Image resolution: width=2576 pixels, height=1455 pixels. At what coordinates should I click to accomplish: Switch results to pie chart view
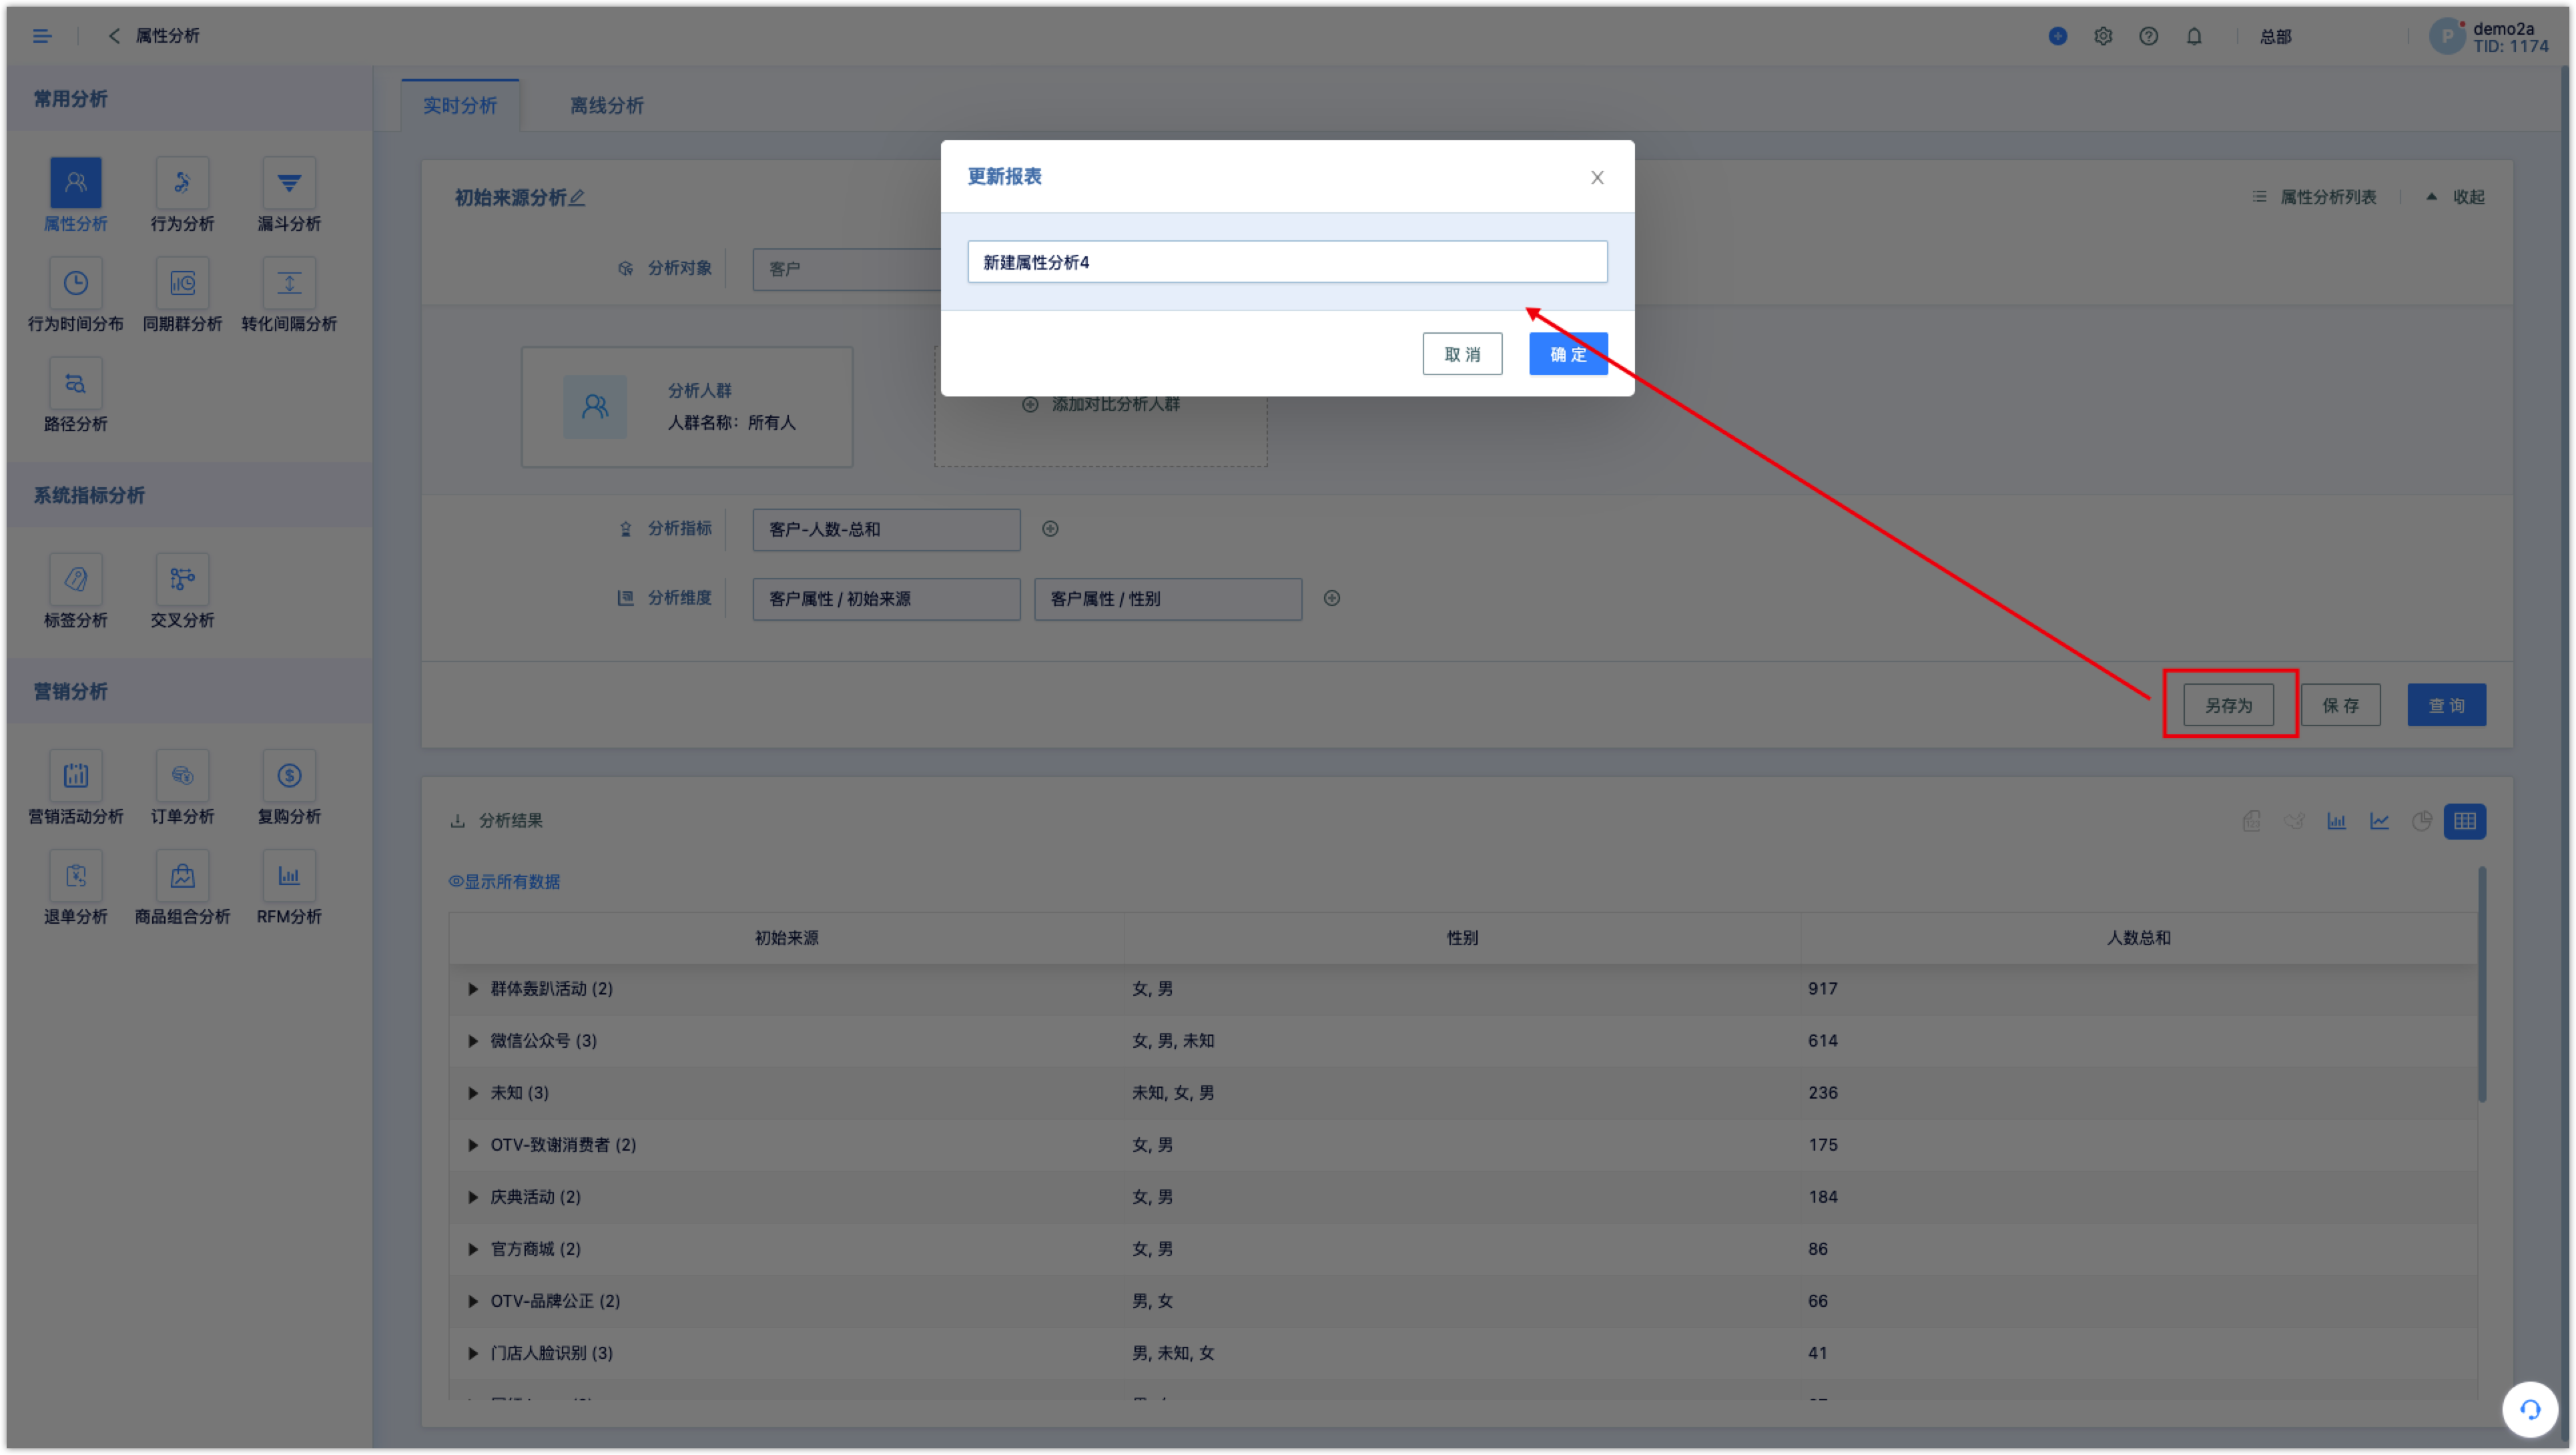2421,821
